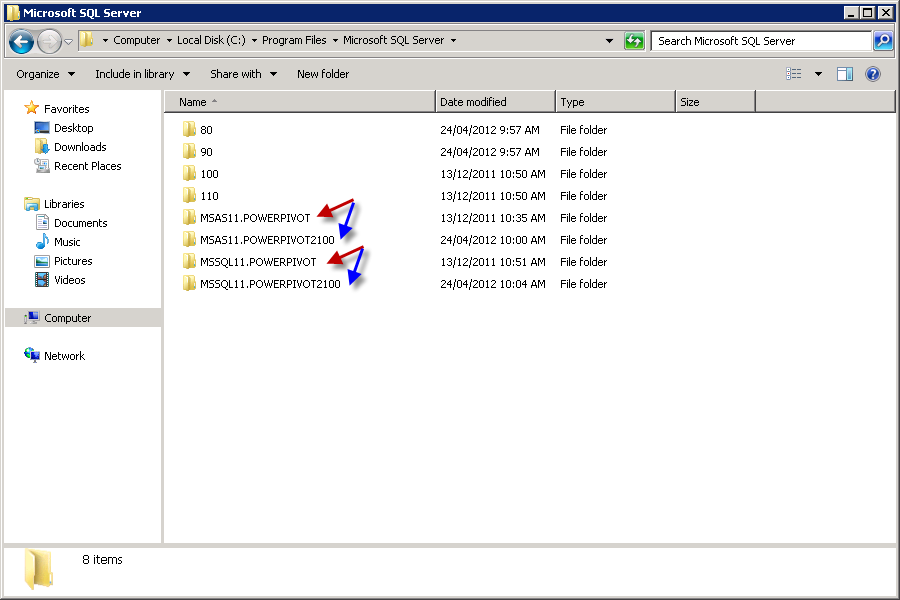
Task: Open recent pages dropdown beside Forward arrow
Action: click(68, 41)
